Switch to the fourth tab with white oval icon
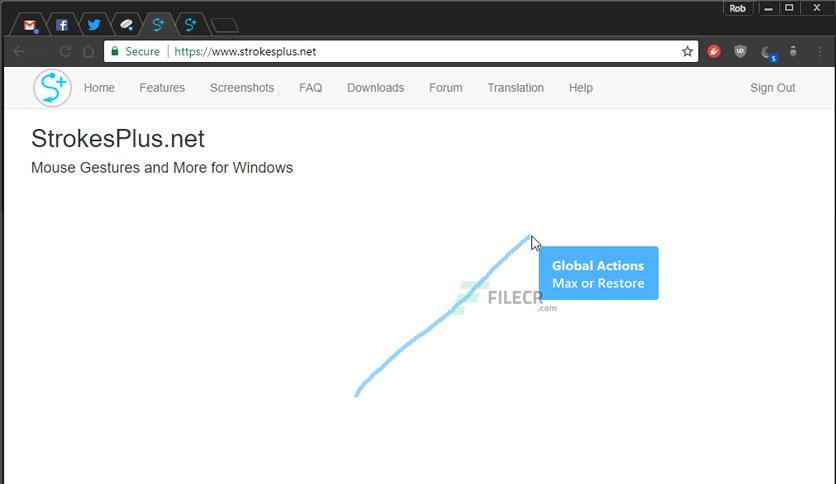 [x=126, y=25]
